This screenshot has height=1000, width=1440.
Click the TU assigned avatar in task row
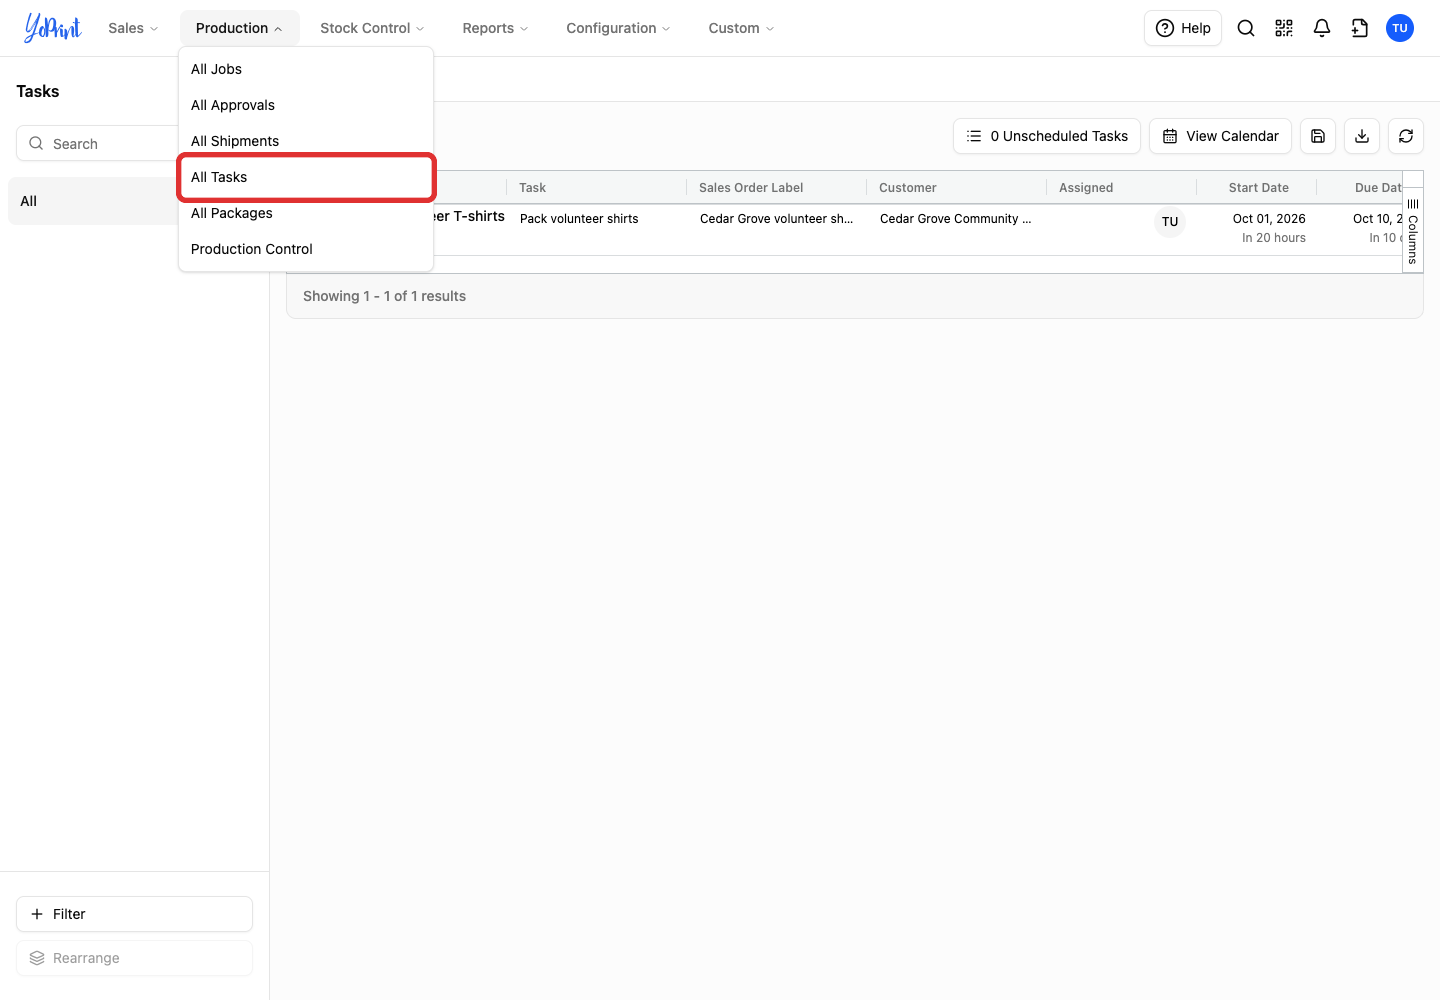pyautogui.click(x=1170, y=222)
